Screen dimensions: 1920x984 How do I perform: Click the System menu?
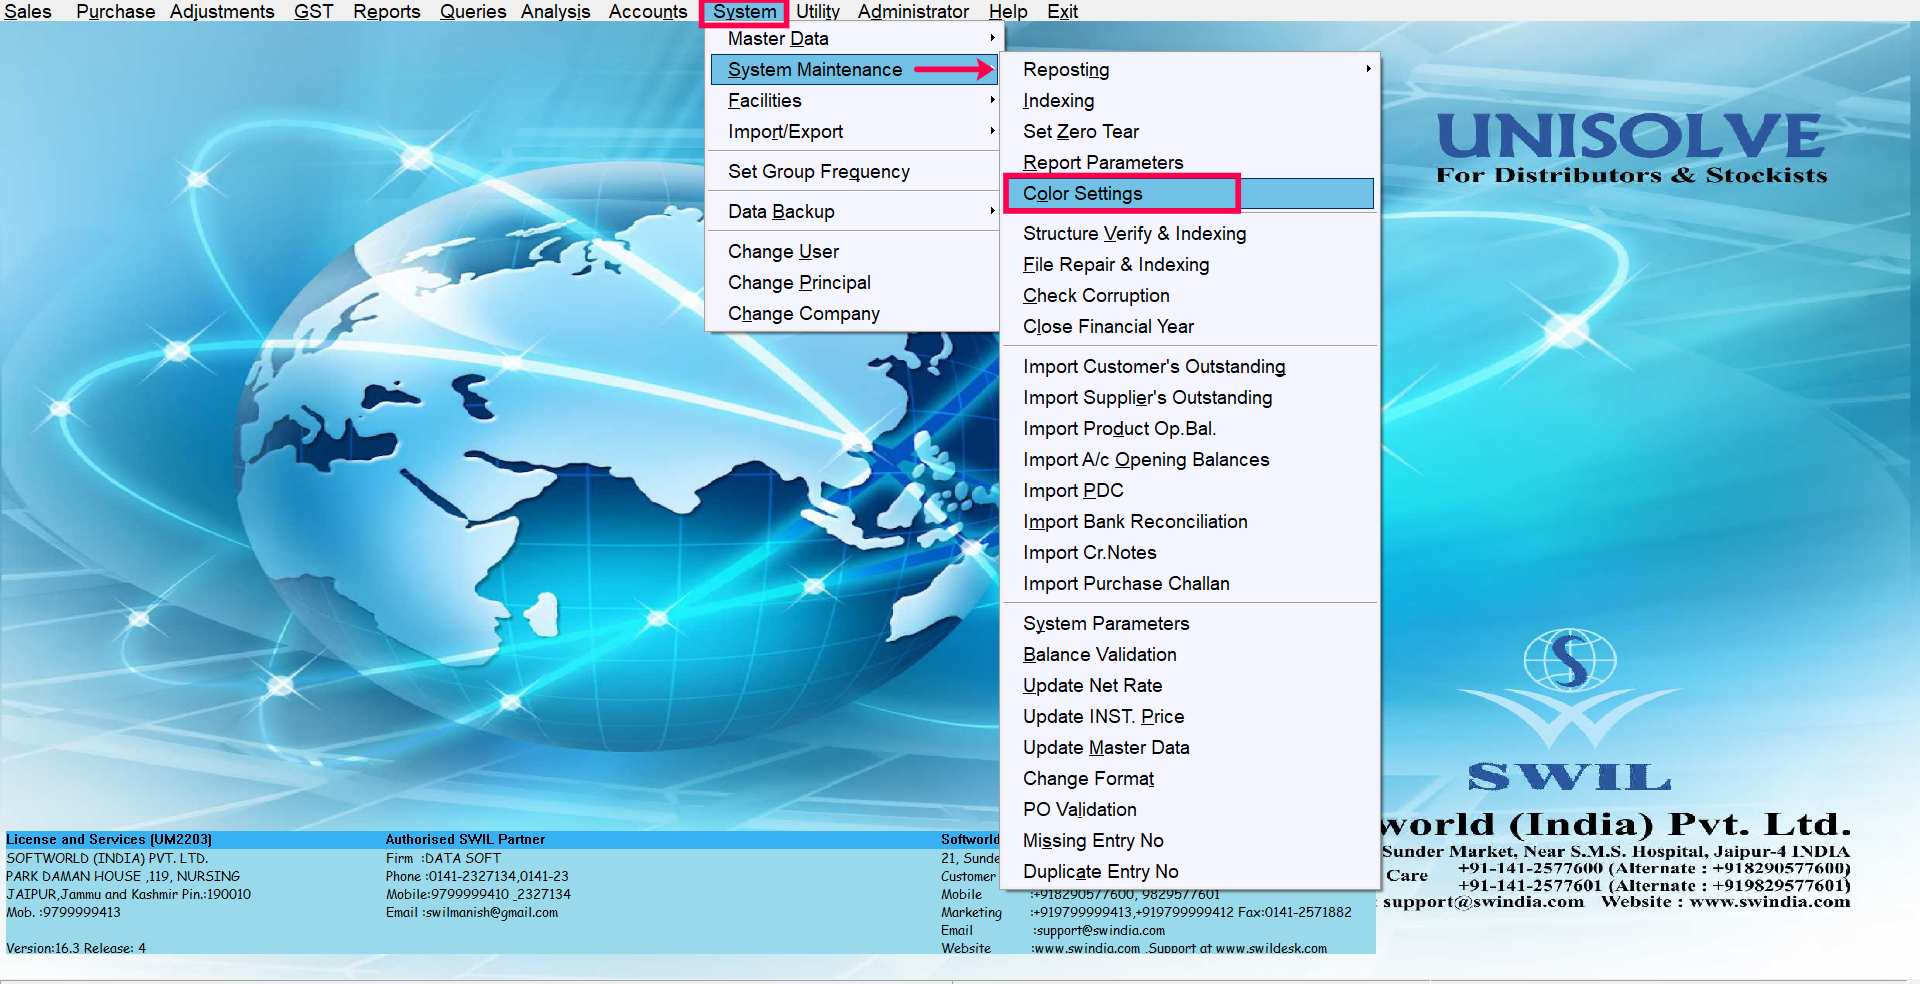coord(744,11)
